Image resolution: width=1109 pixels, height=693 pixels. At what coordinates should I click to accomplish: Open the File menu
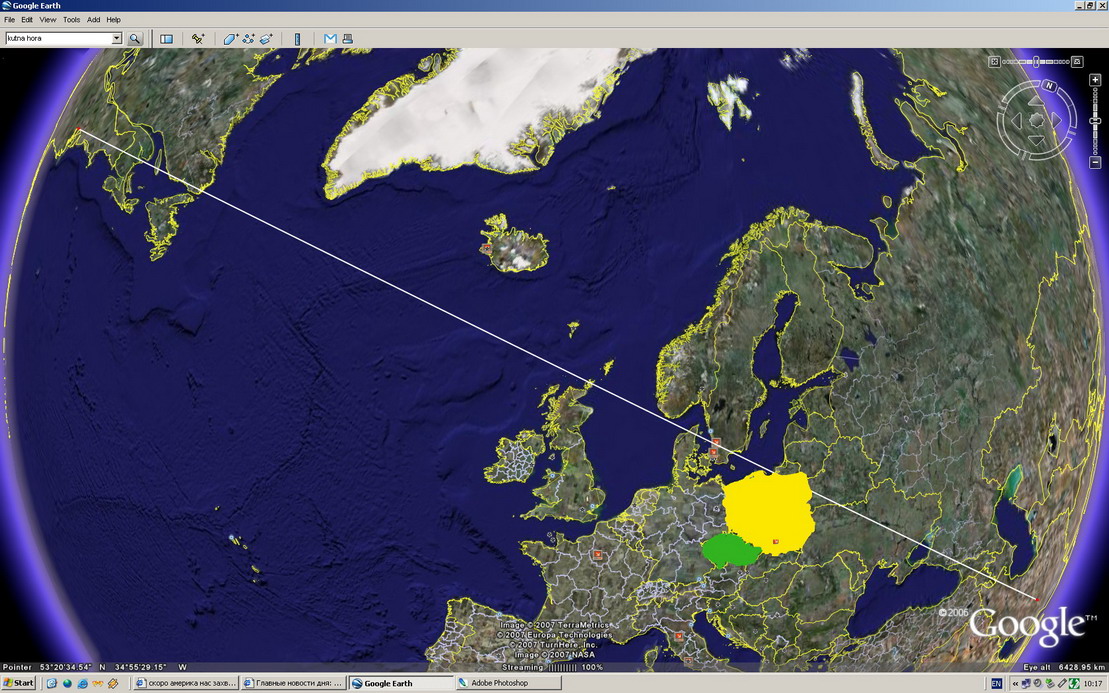pyautogui.click(x=9, y=20)
